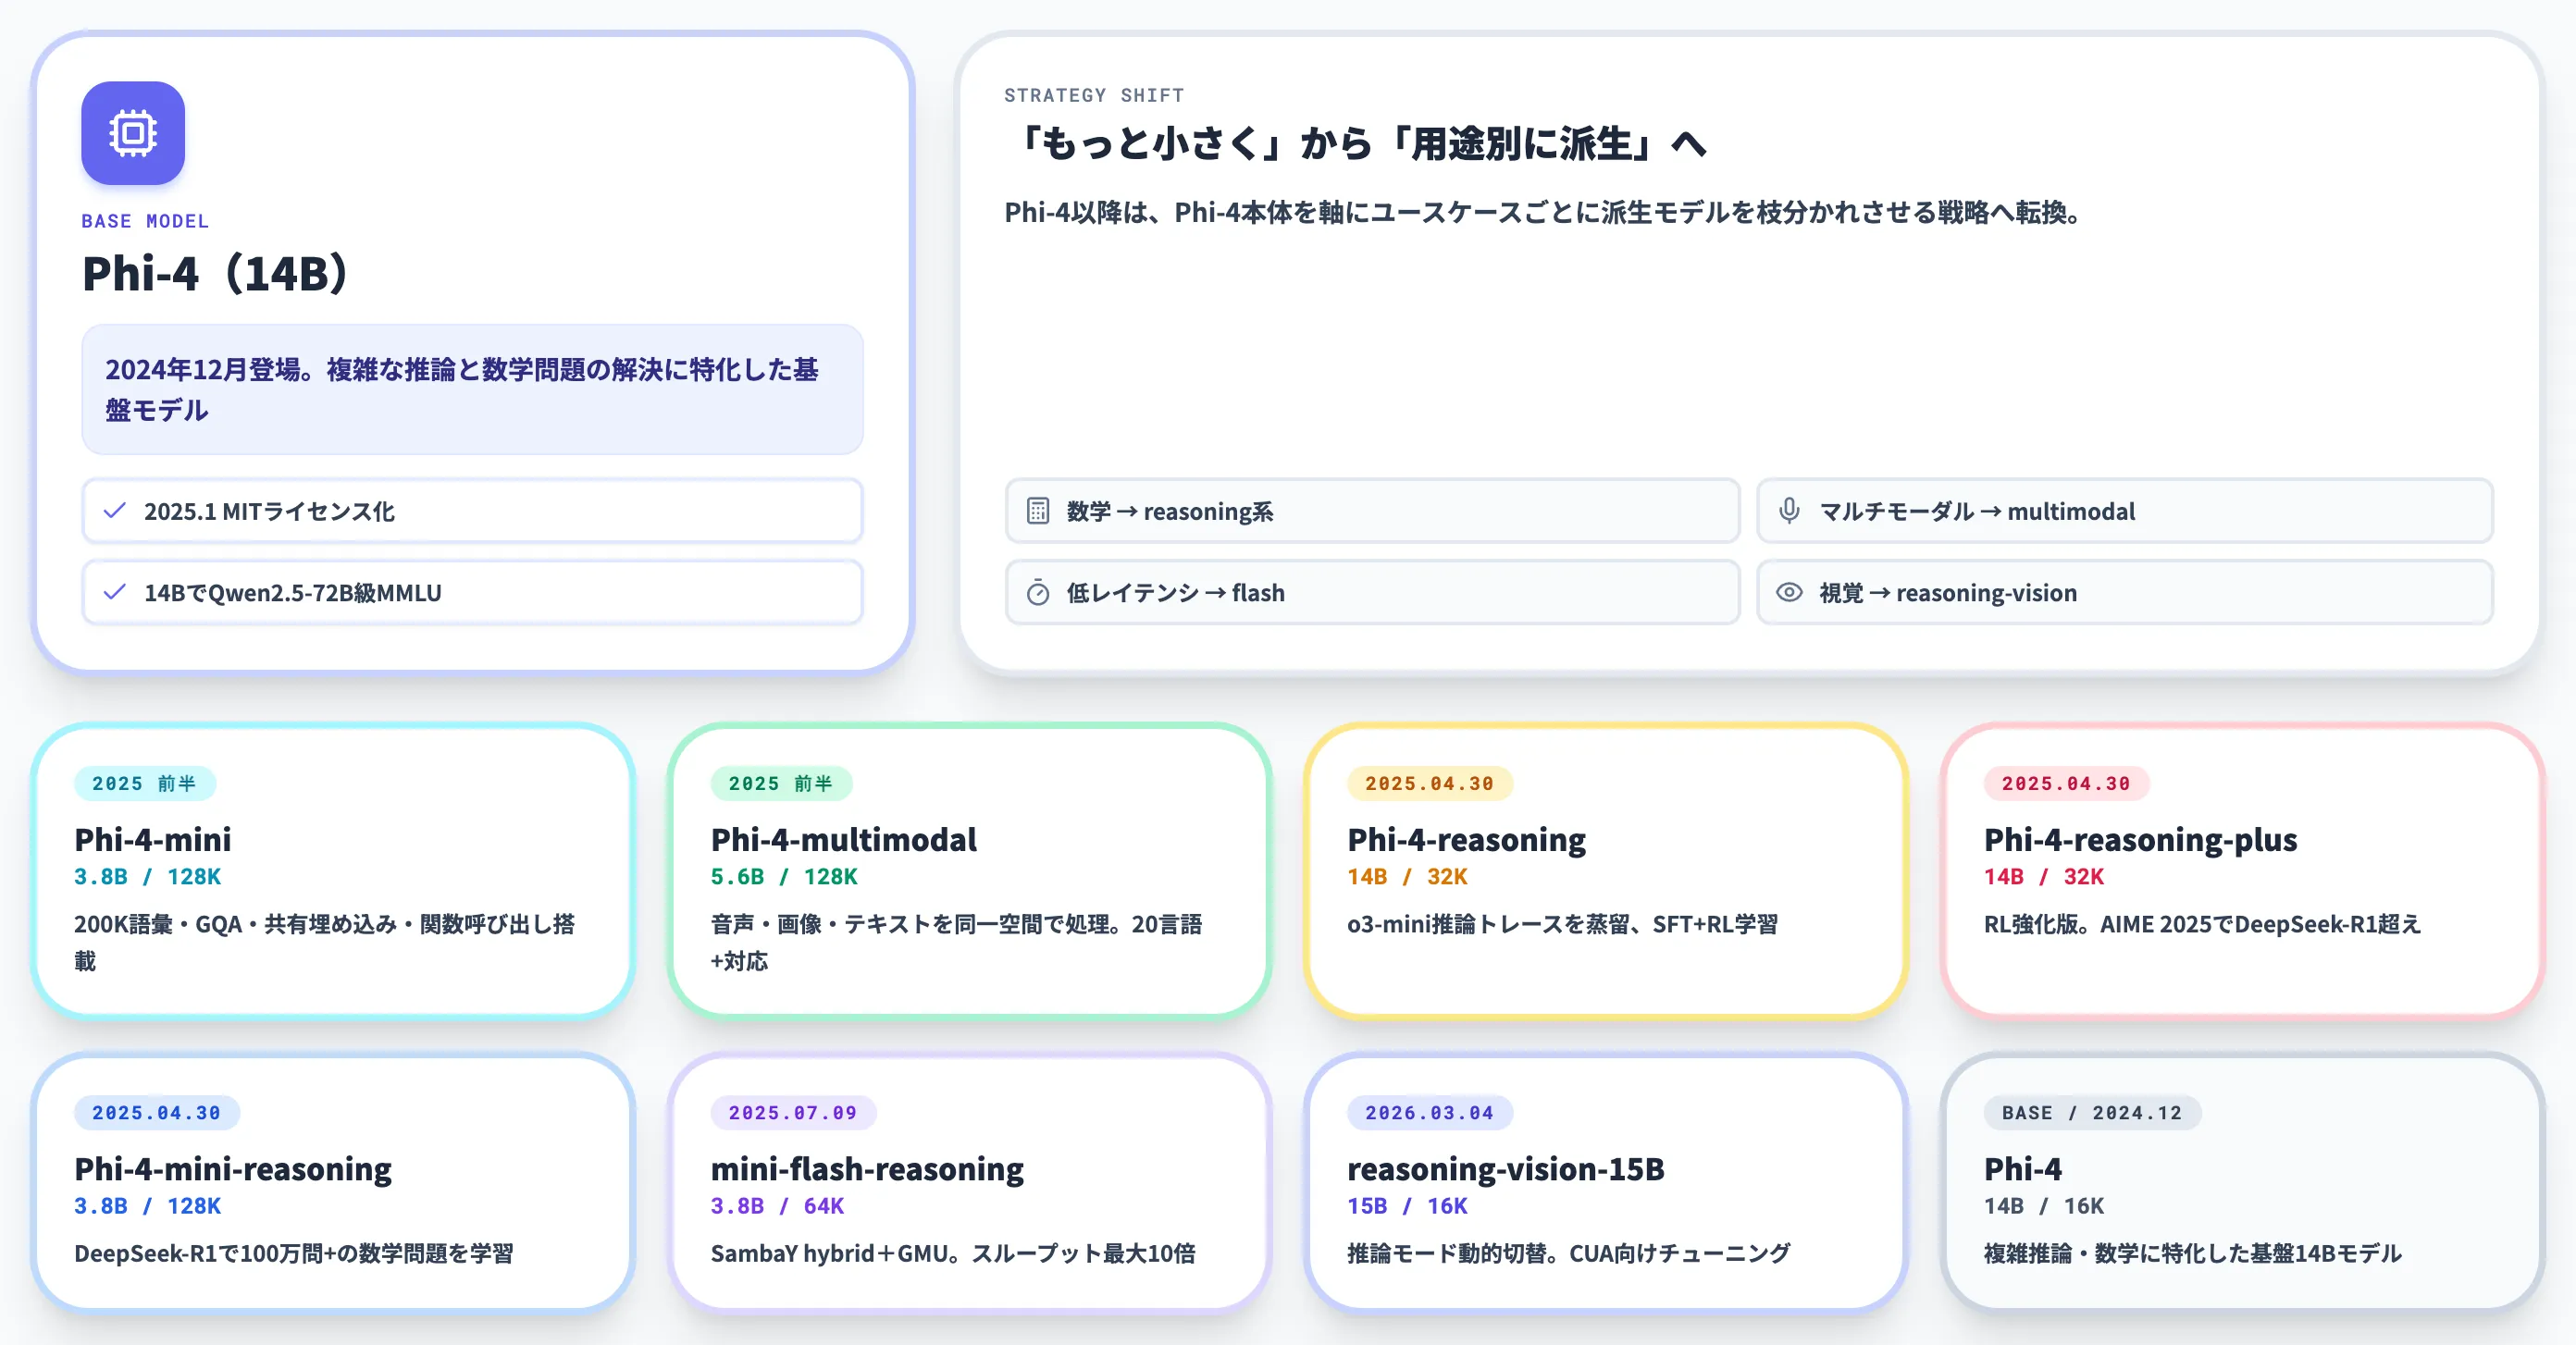The image size is (2576, 1345).
Task: Click the eye icon next to 視覚 → reasoning-vision
Action: tap(1789, 592)
